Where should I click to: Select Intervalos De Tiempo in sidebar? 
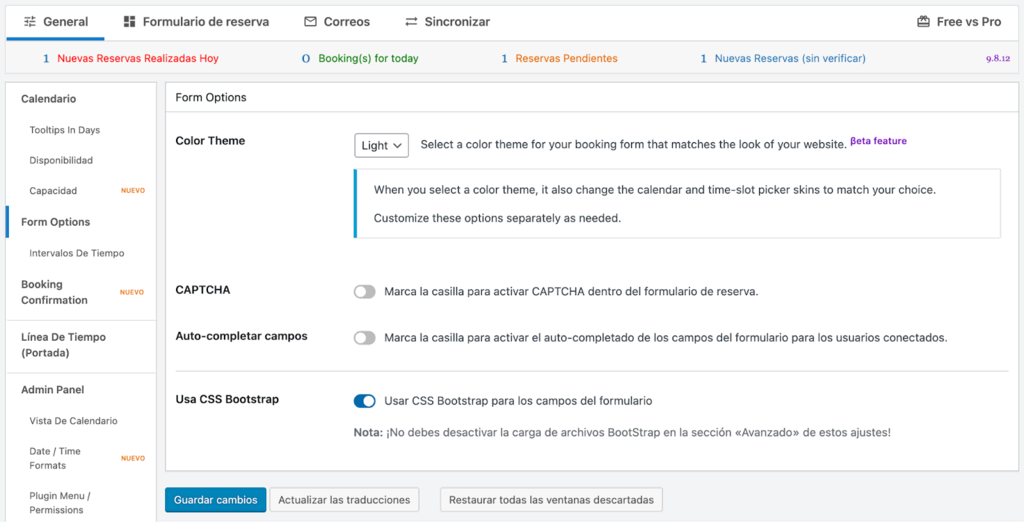77,253
